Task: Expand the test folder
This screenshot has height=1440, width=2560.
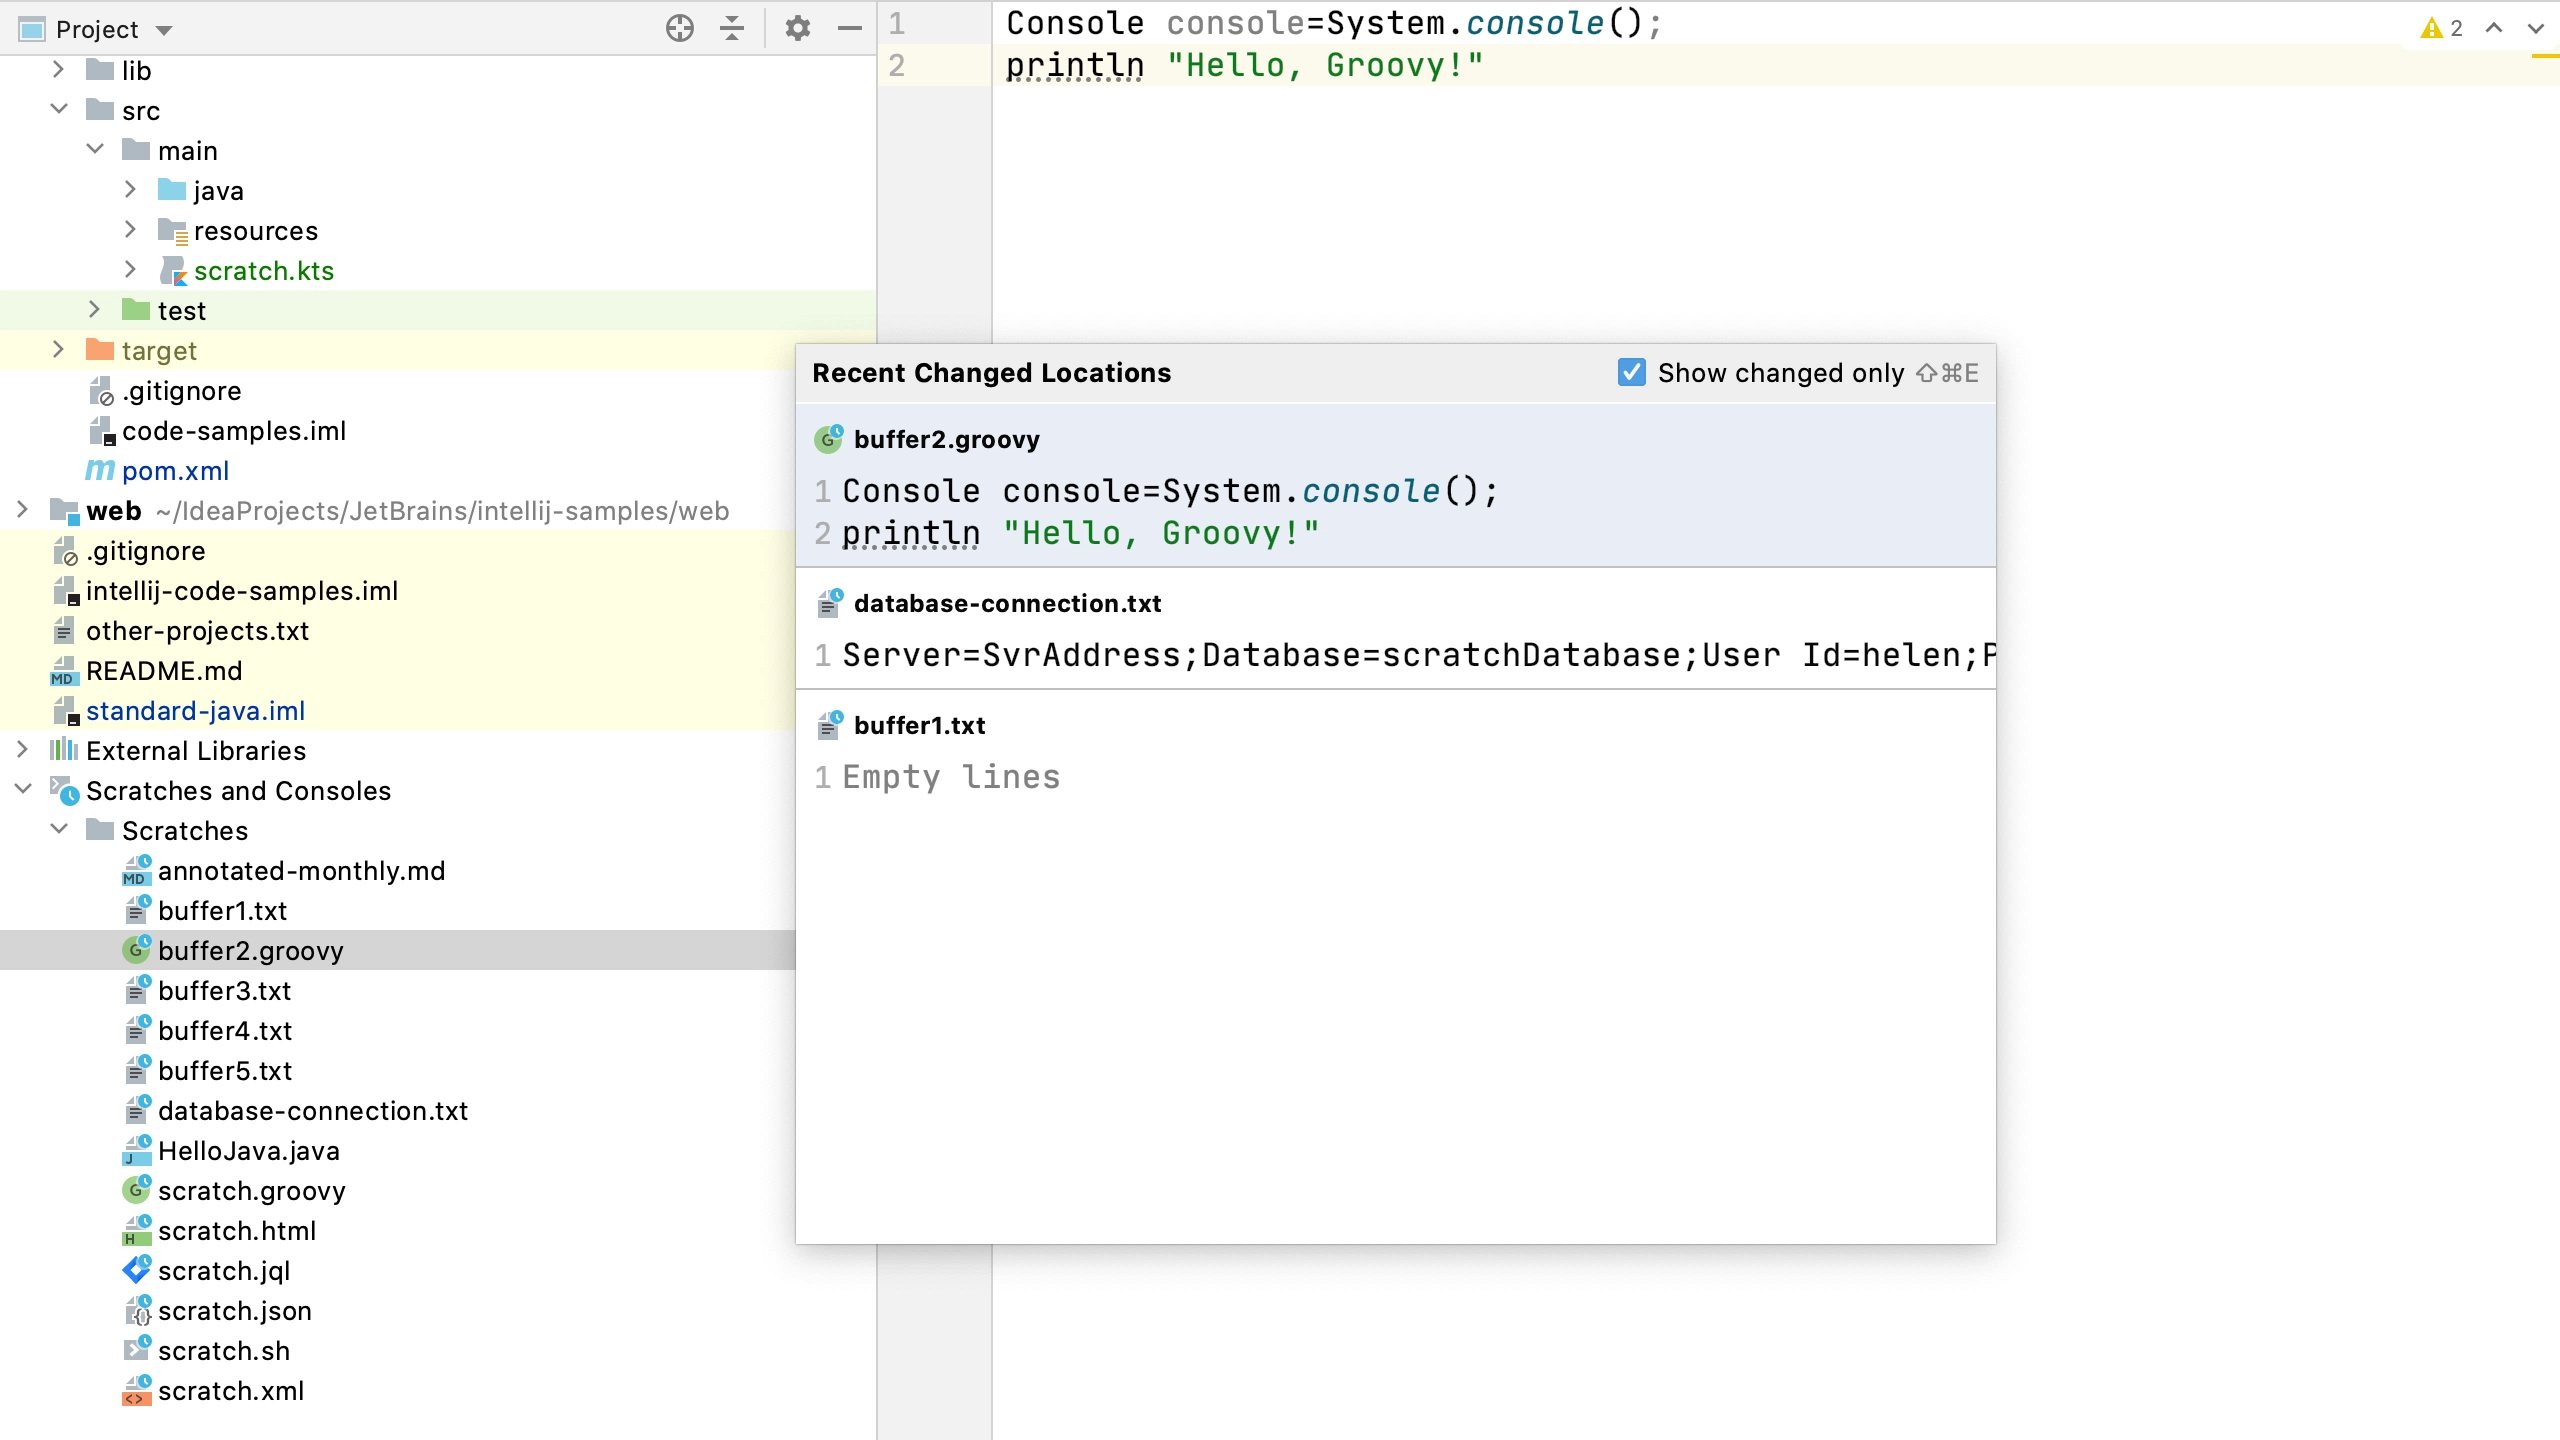Action: pyautogui.click(x=94, y=309)
